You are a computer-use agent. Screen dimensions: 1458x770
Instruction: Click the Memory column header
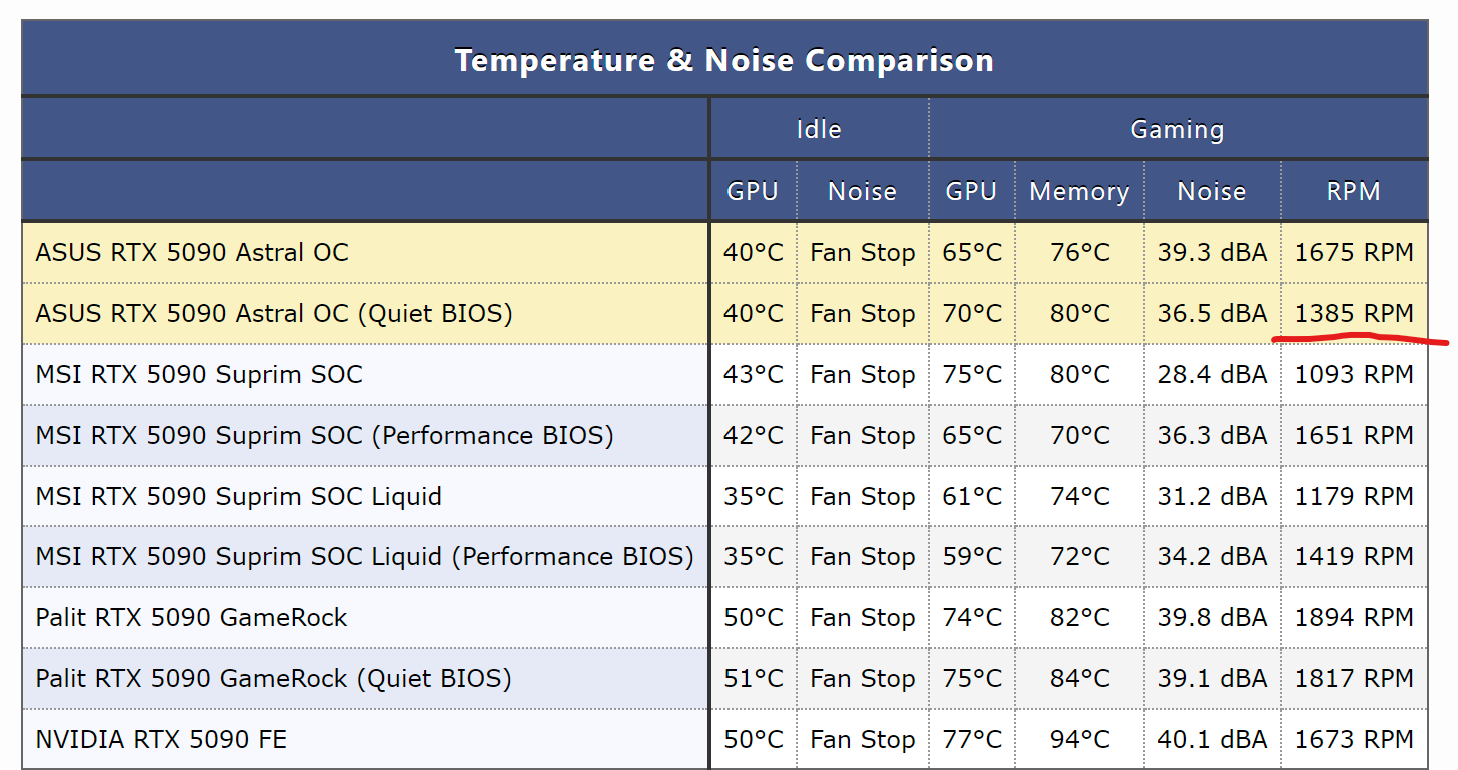coord(1079,191)
